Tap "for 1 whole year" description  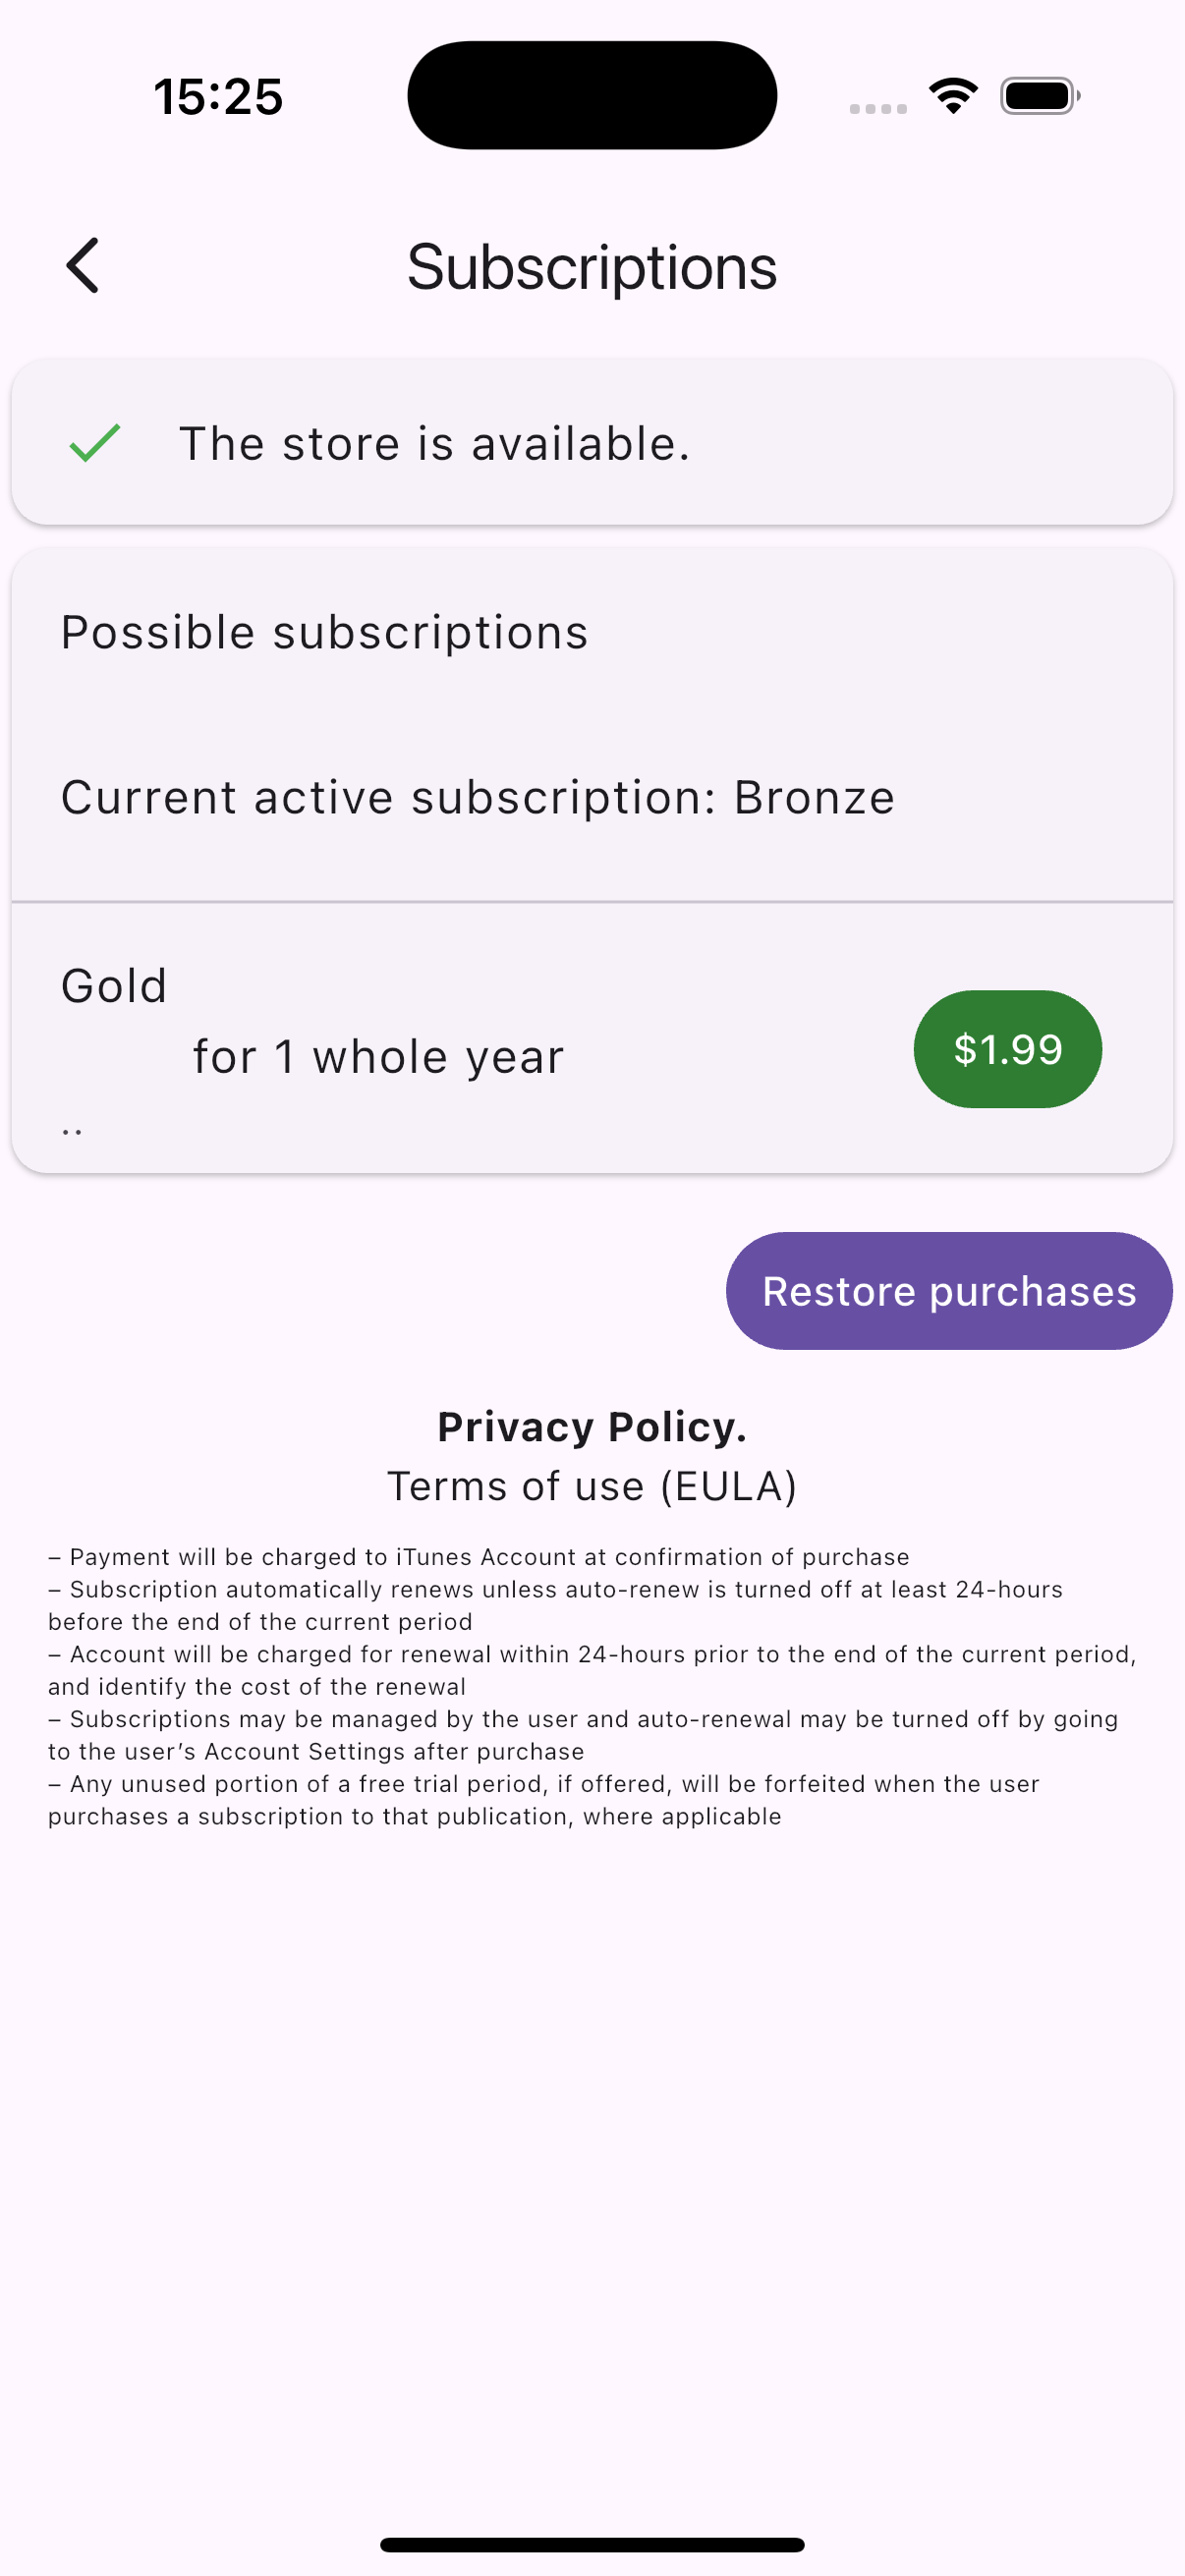click(378, 1057)
